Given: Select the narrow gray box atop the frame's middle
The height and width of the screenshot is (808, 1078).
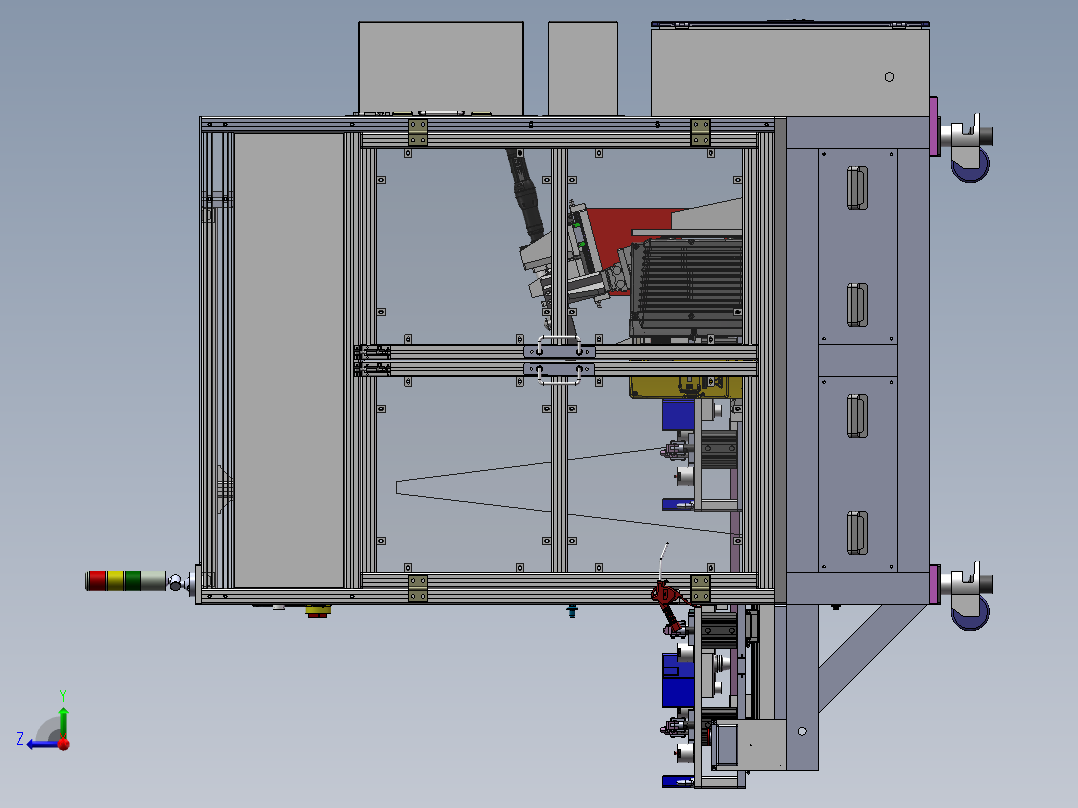Looking at the screenshot, I should [x=582, y=68].
